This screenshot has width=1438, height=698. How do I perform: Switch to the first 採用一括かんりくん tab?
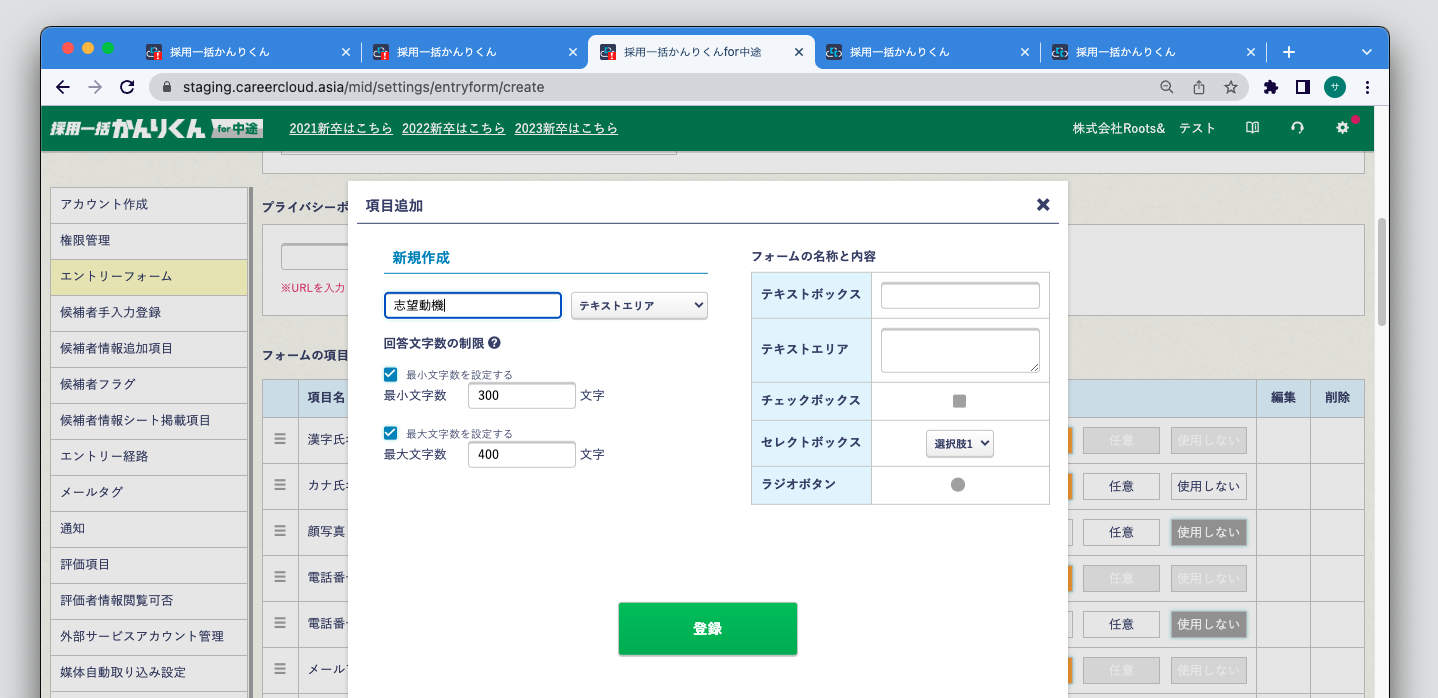[x=240, y=51]
